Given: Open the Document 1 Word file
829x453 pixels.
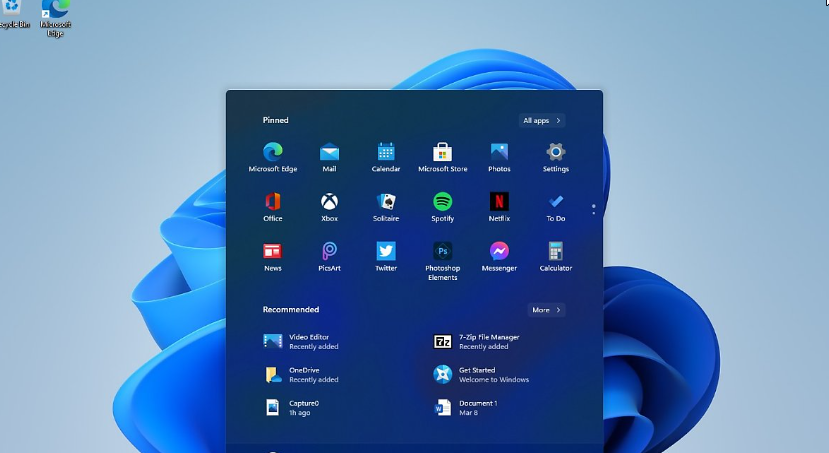Looking at the screenshot, I should click(x=465, y=408).
